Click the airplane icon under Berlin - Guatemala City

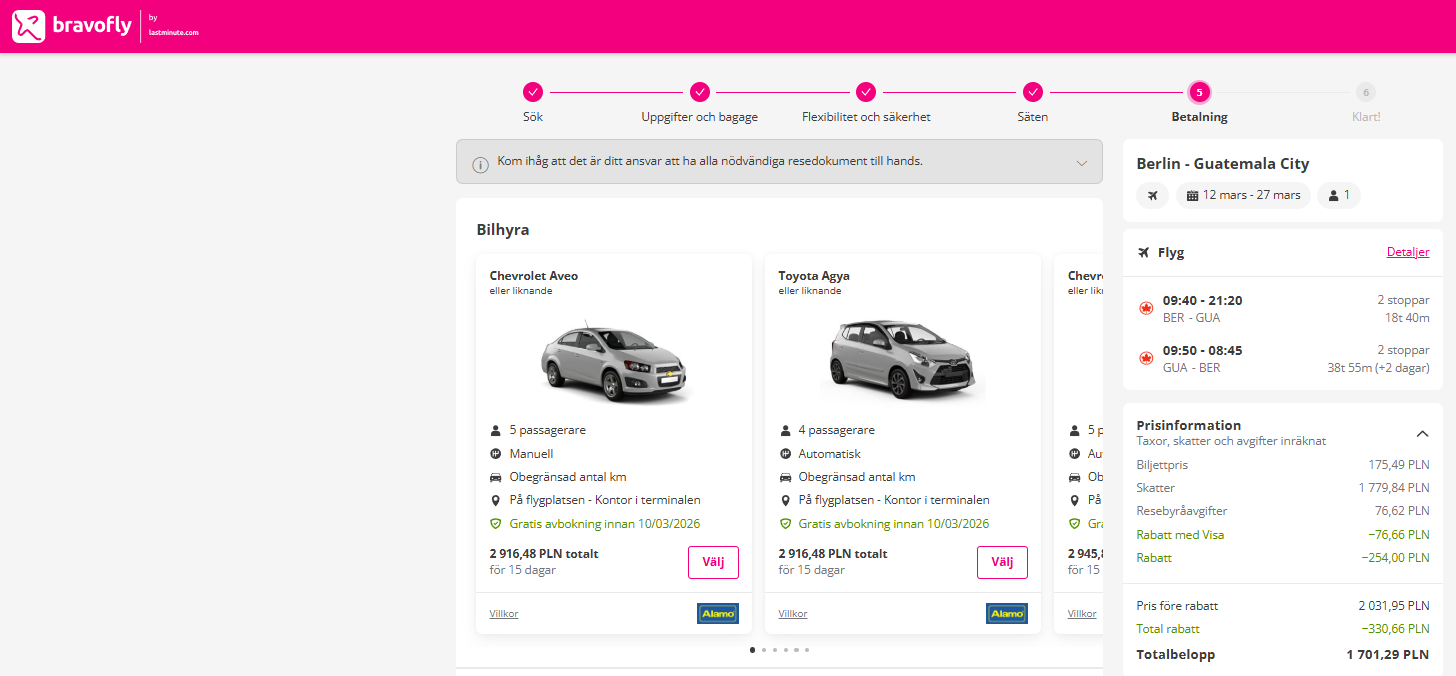point(1152,195)
